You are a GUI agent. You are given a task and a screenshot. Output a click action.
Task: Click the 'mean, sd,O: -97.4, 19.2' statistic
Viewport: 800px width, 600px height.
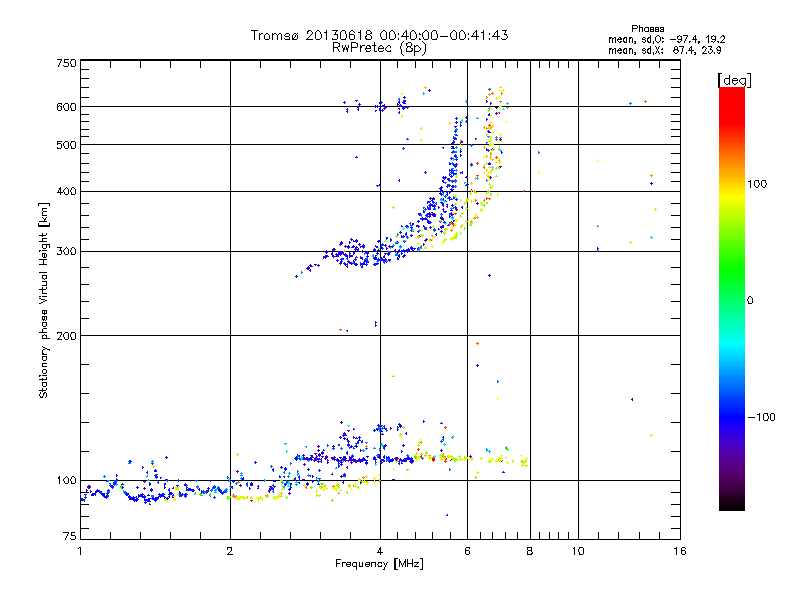666,39
